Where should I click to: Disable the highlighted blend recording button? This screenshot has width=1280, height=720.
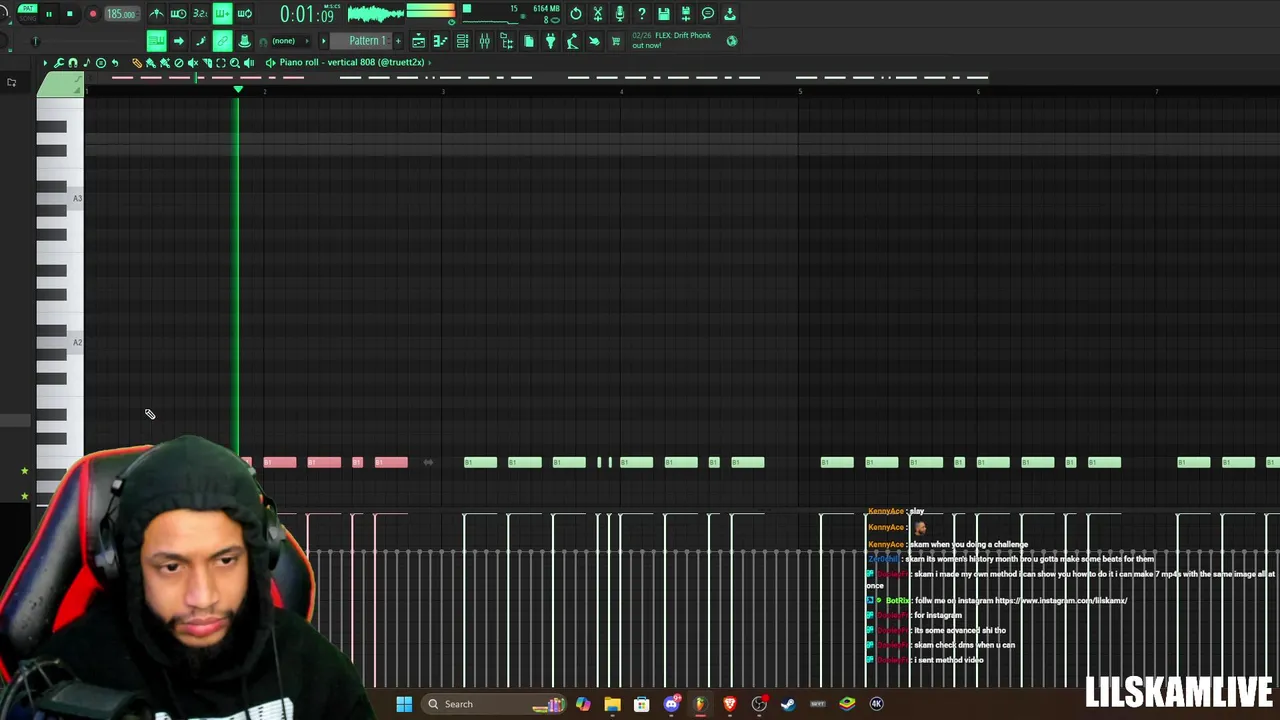pos(222,14)
